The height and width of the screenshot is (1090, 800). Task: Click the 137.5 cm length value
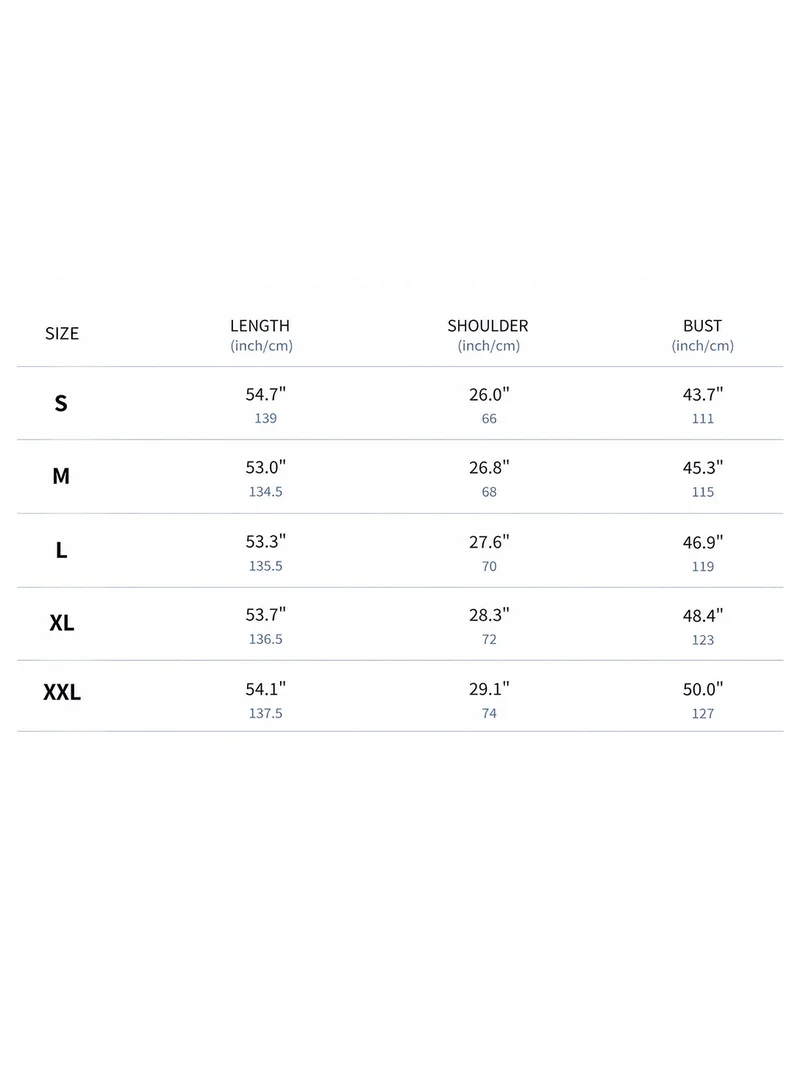(x=266, y=713)
